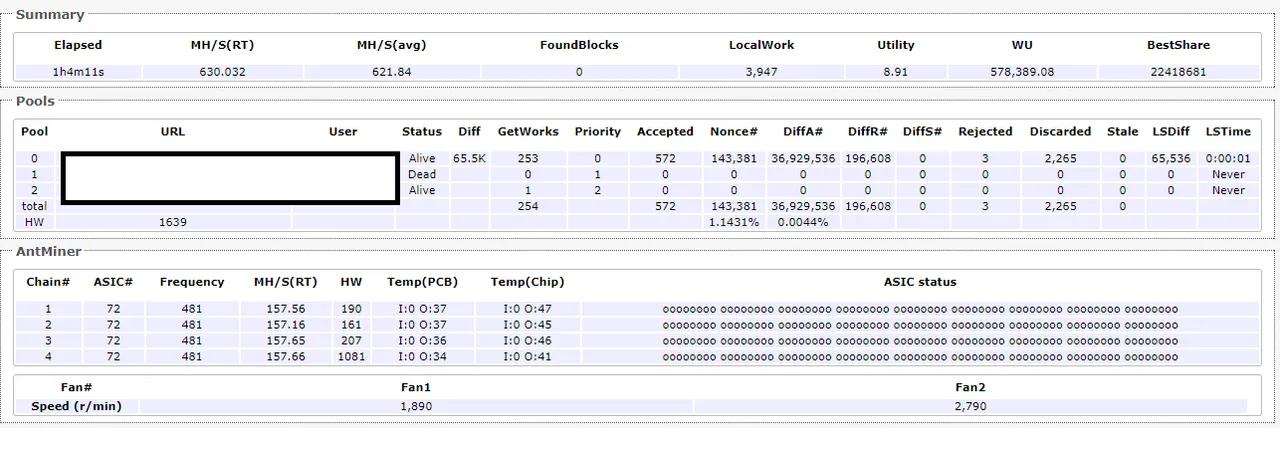This screenshot has width=1280, height=458.
Task: Select the Temp(Chip) column header
Action: pyautogui.click(x=527, y=282)
